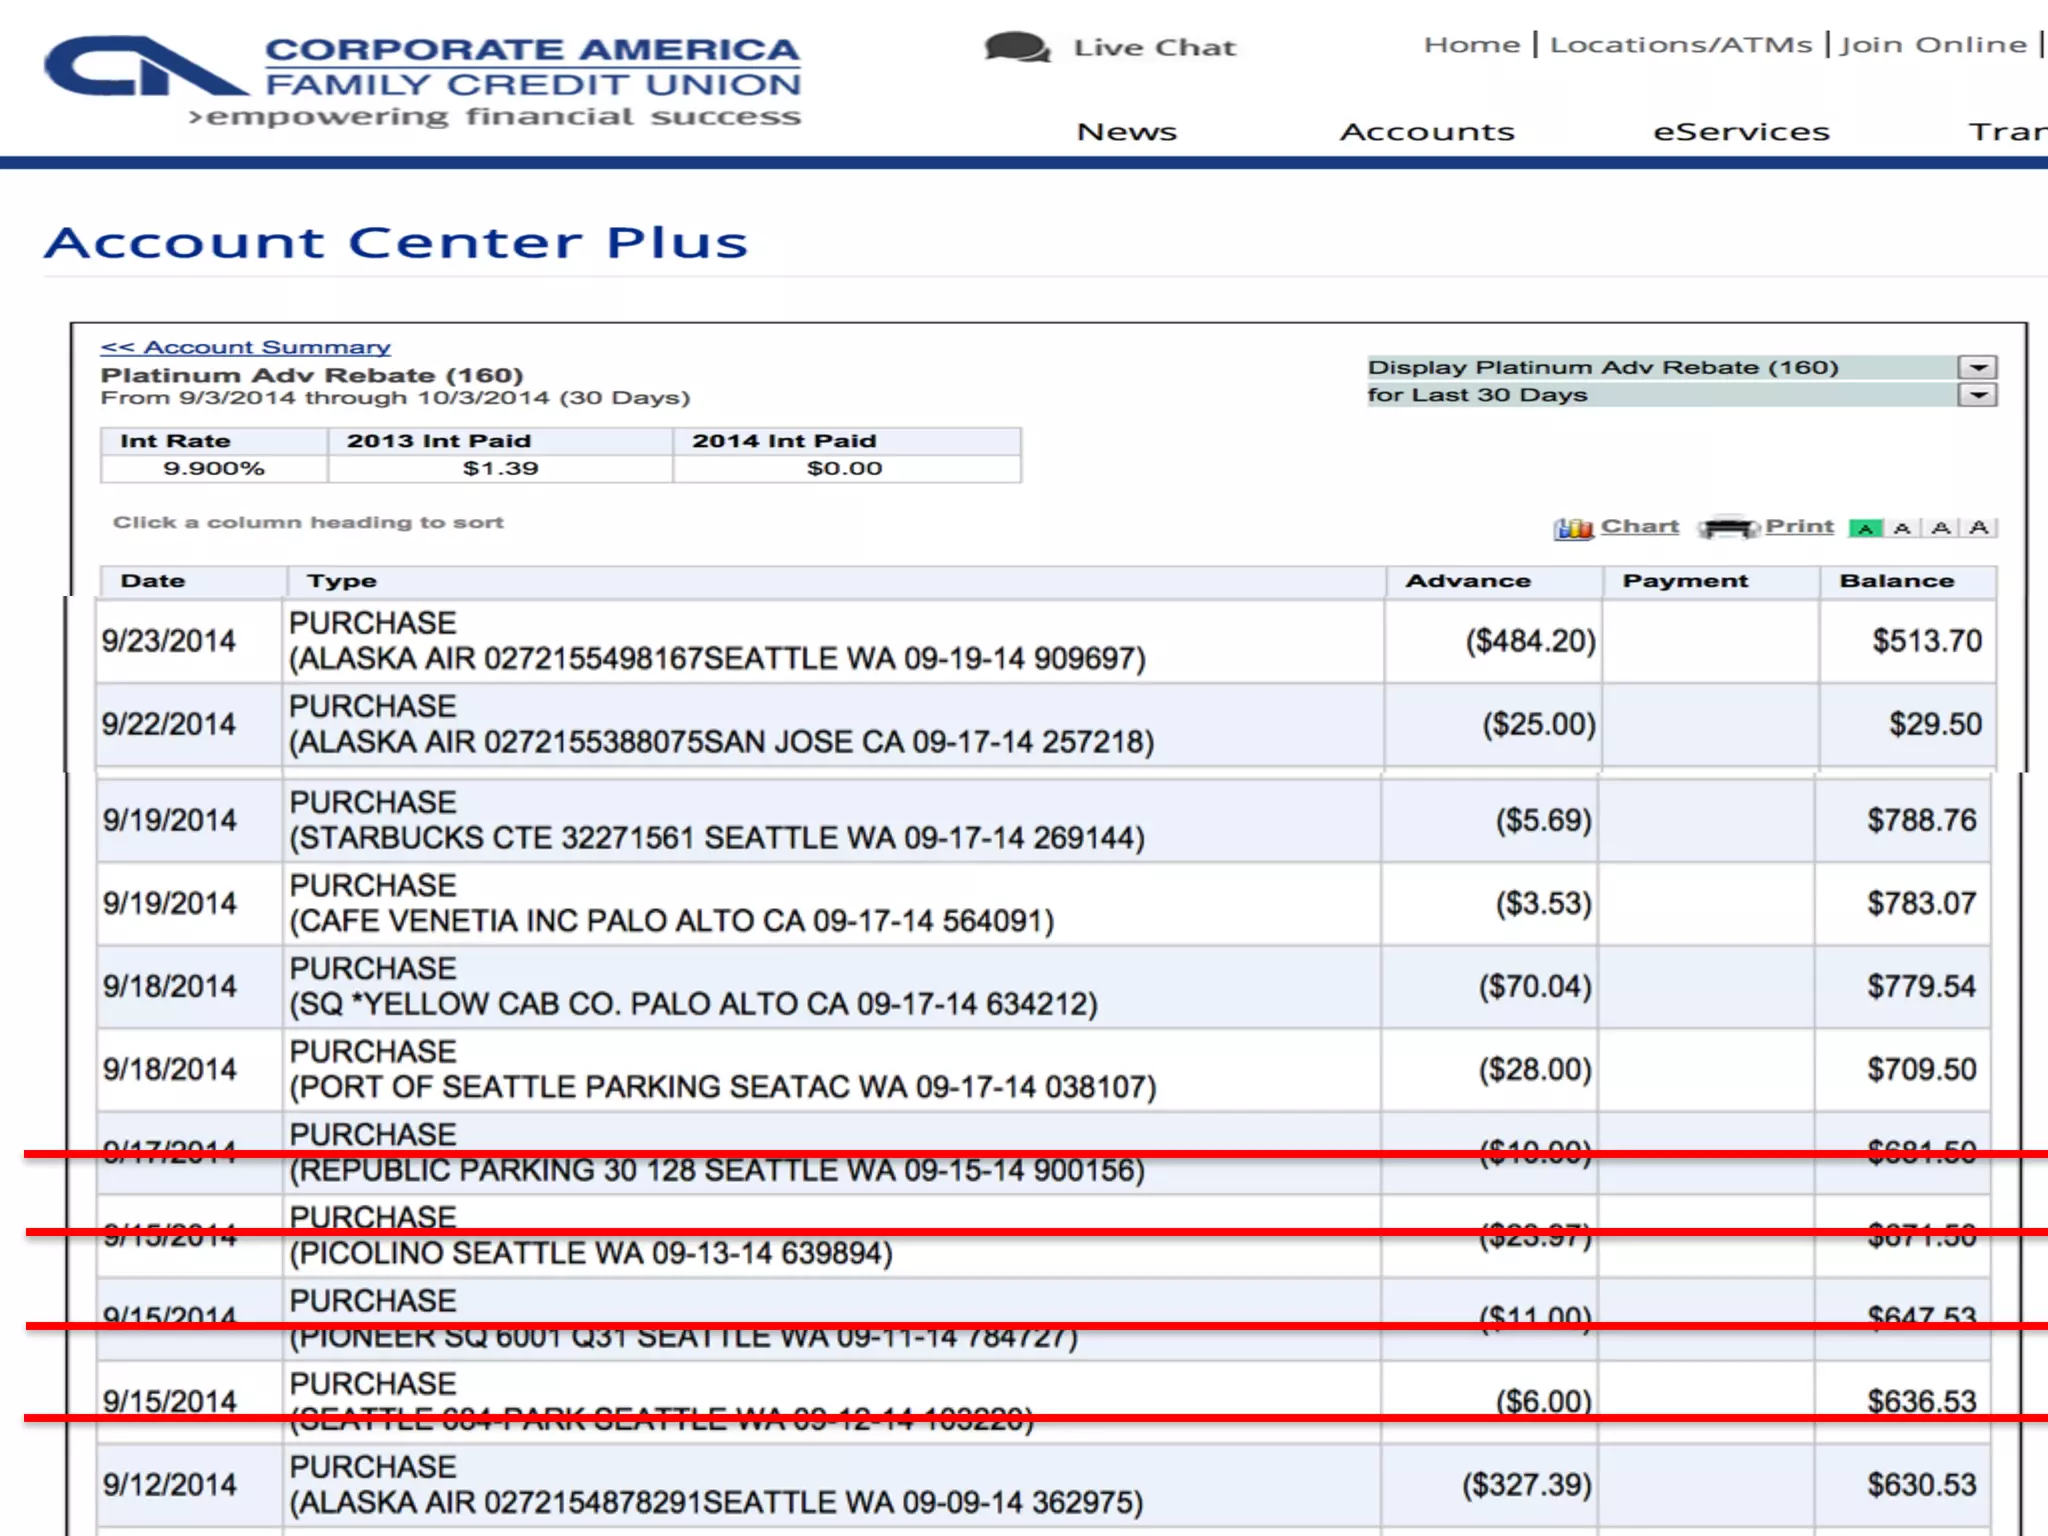Sort by the Balance column heading
Screen dimensions: 2048x1536
1896,581
